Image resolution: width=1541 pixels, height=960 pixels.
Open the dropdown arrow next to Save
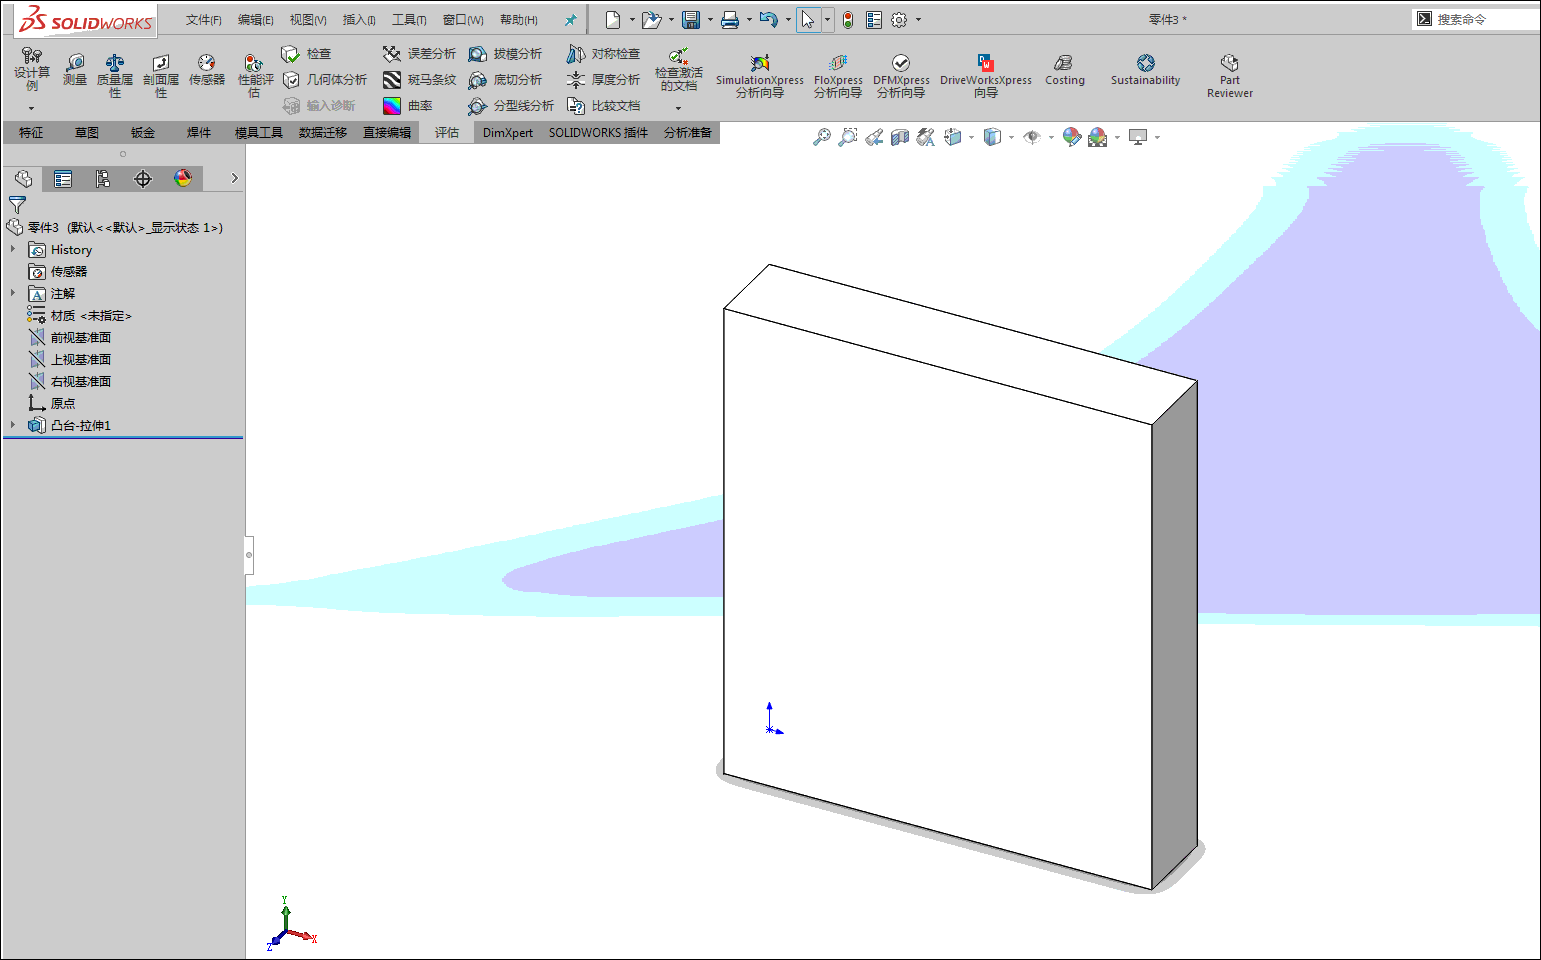[710, 19]
